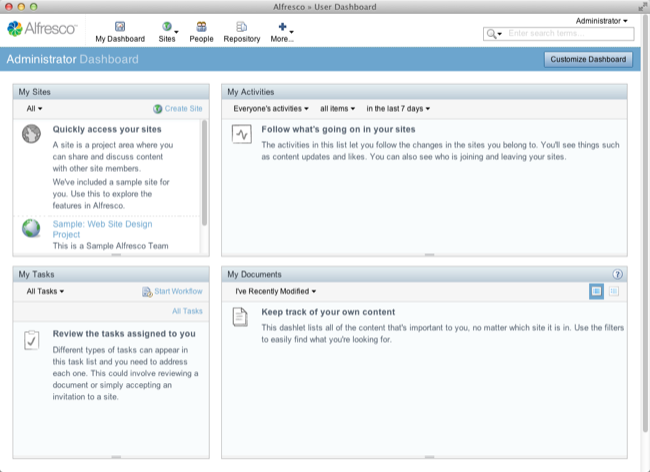
Task: Open the Sites menu label
Action: pyautogui.click(x=167, y=39)
